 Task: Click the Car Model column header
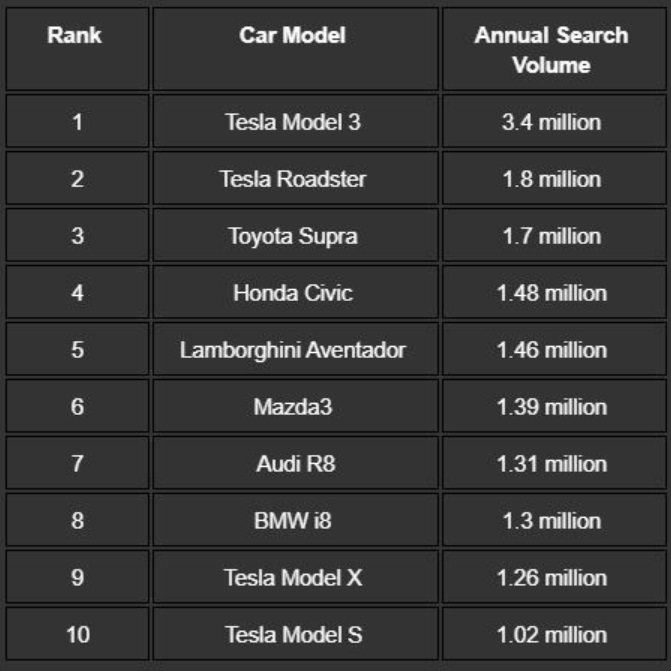pyautogui.click(x=293, y=36)
